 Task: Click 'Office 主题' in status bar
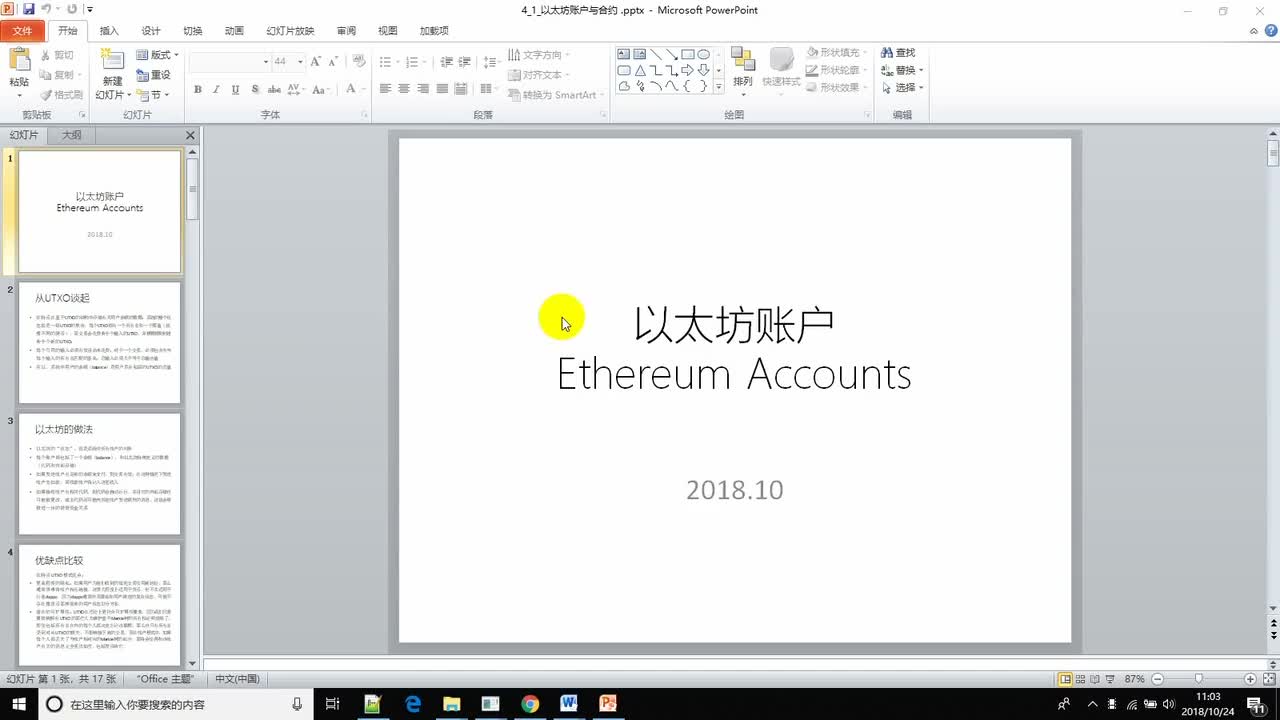pyautogui.click(x=165, y=679)
